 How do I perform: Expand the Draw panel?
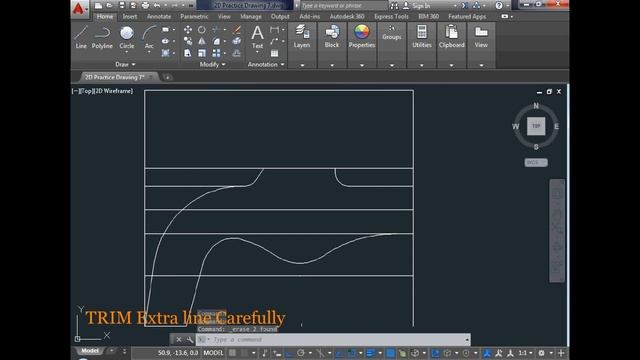(125, 64)
